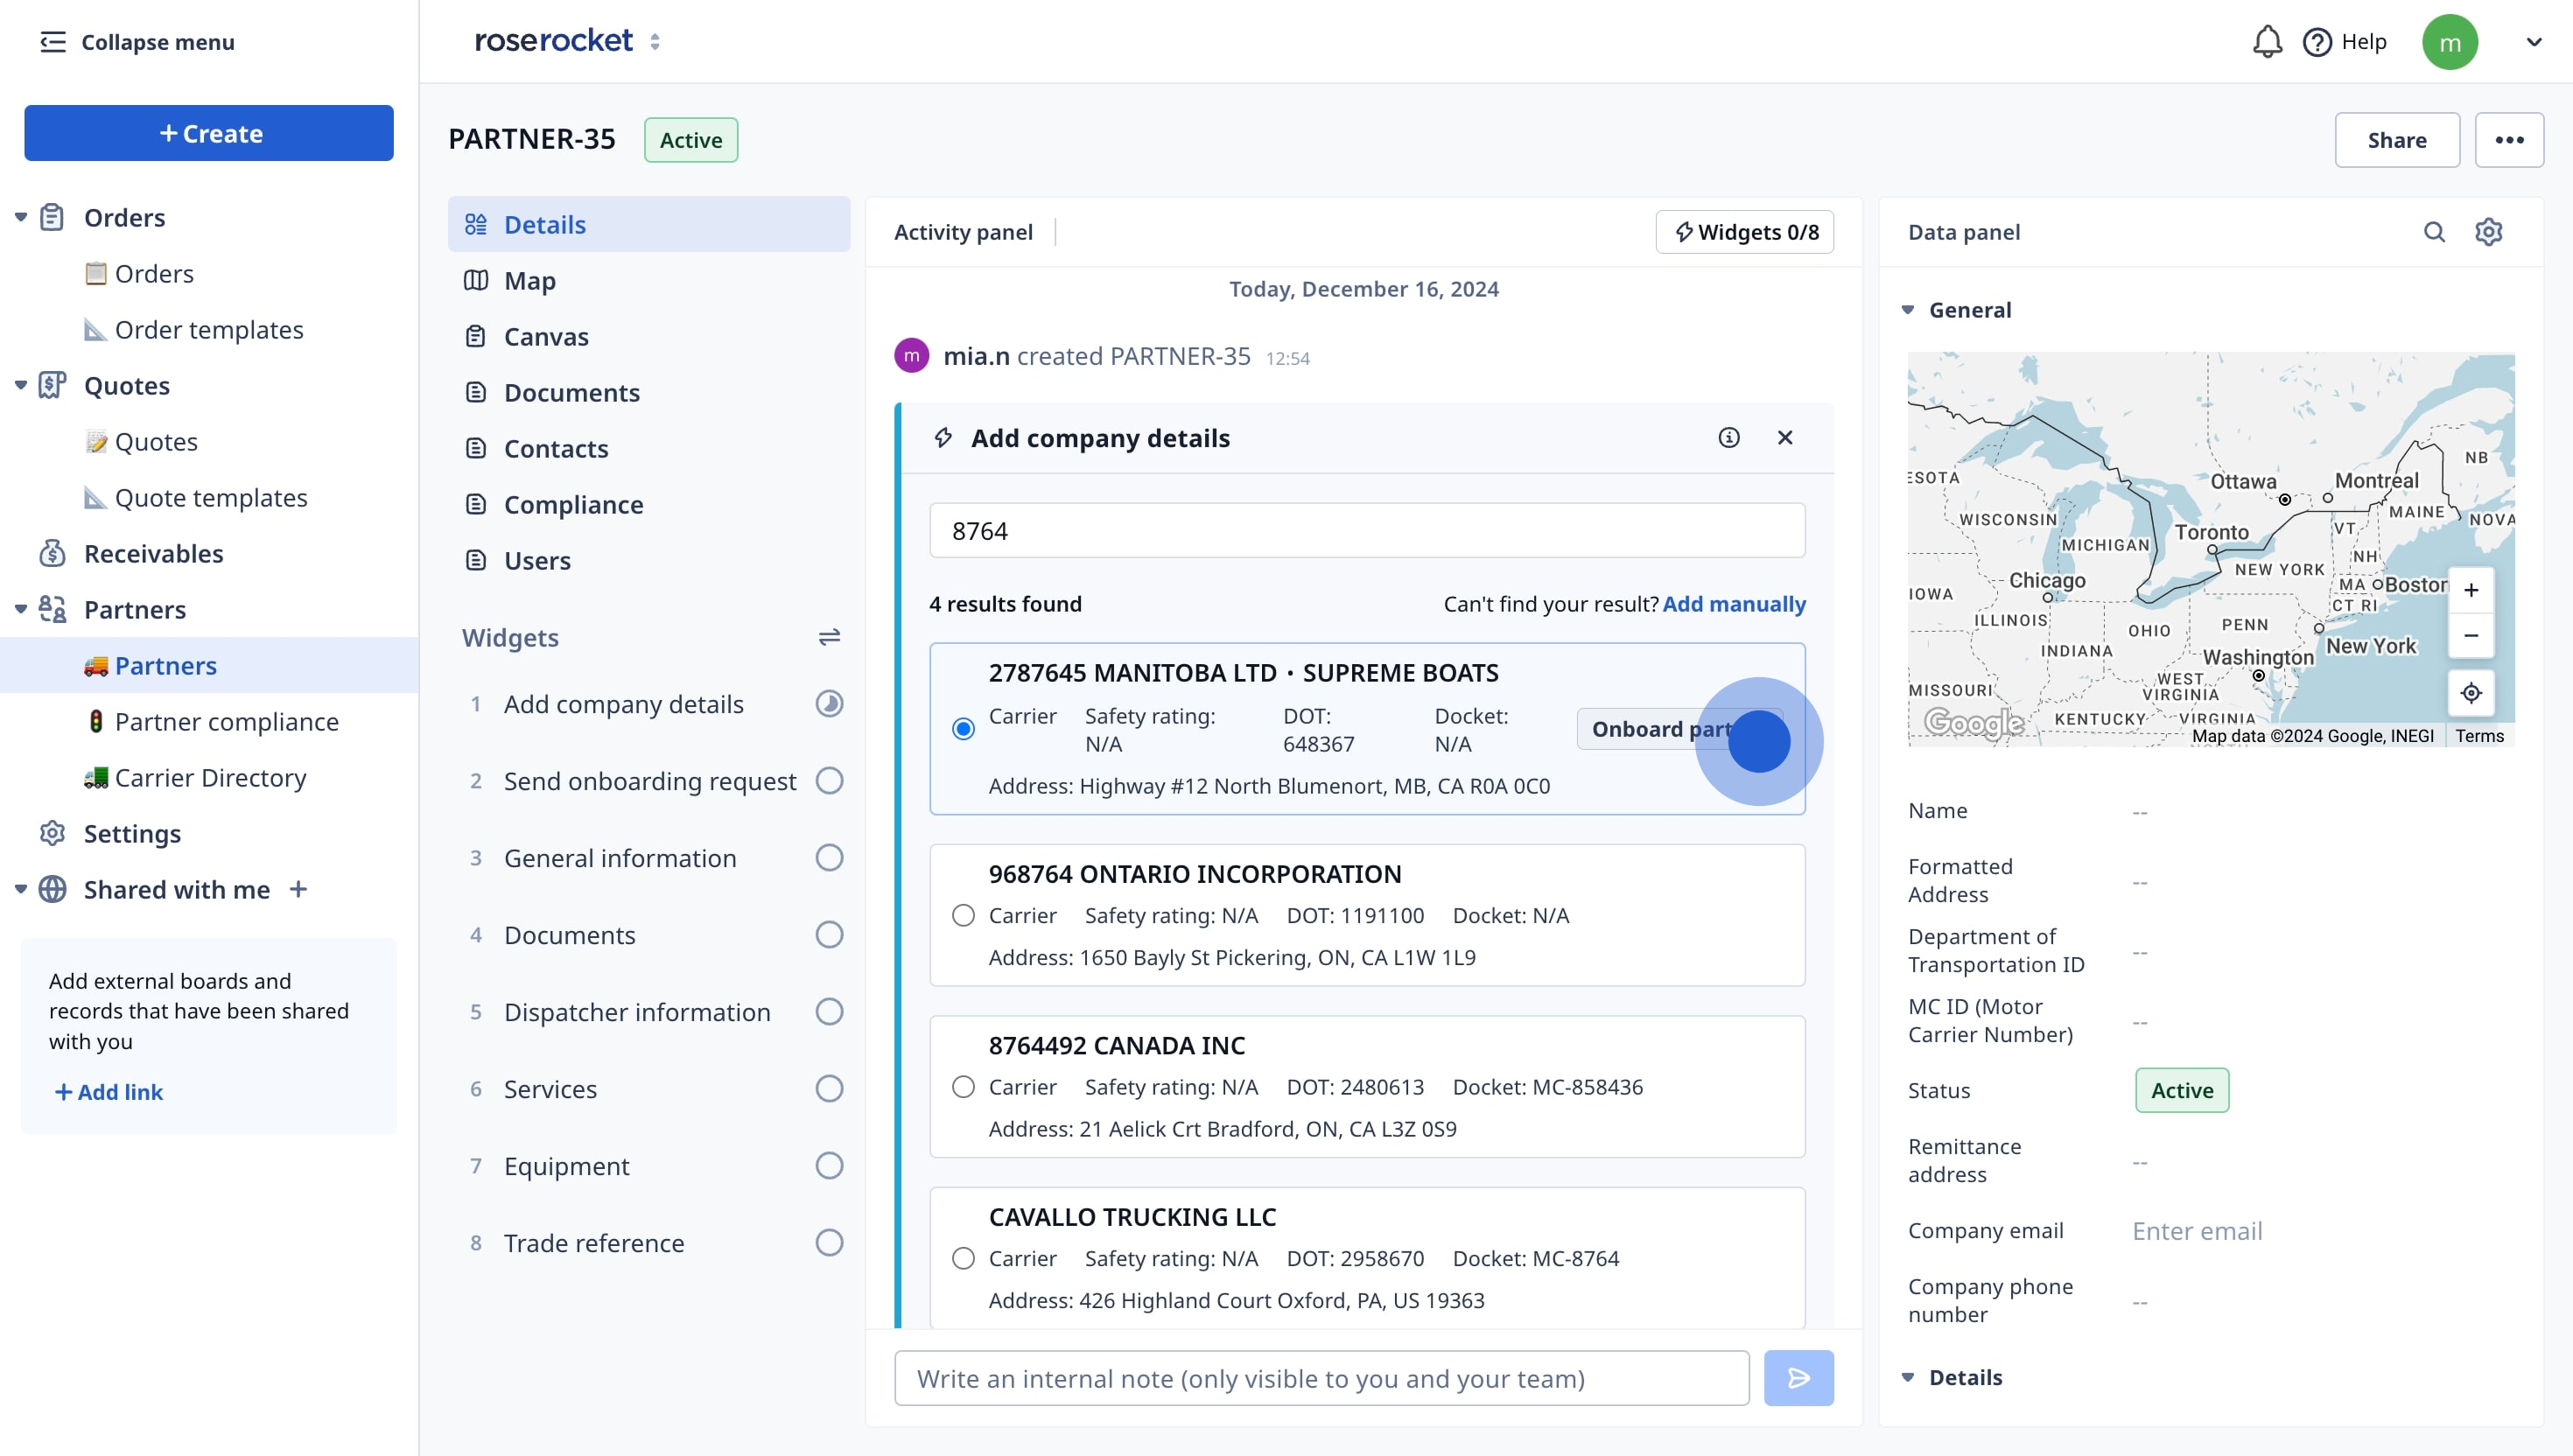2573x1456 pixels.
Task: Click the widgets reorder arrows icon
Action: (829, 637)
